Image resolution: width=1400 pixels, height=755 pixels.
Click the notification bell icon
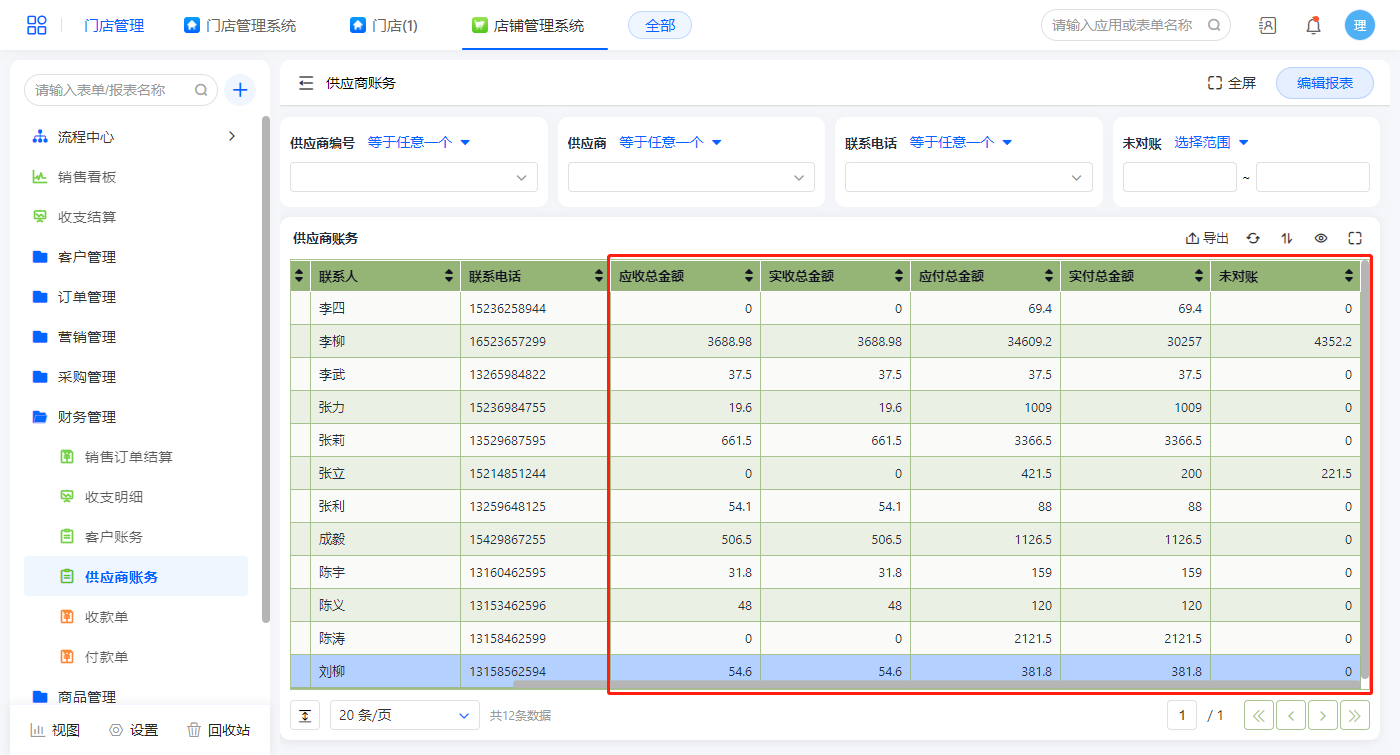(1313, 26)
